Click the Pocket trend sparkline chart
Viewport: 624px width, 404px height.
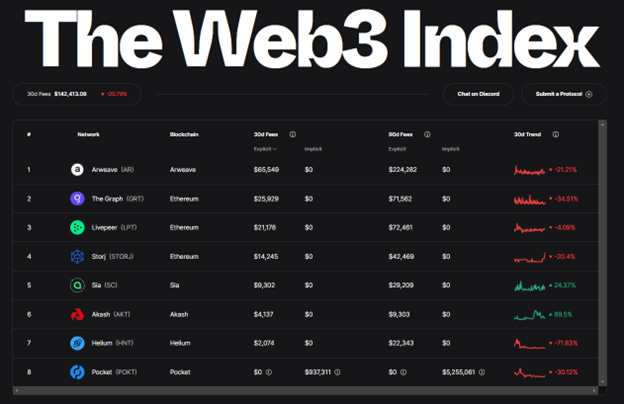[529, 373]
